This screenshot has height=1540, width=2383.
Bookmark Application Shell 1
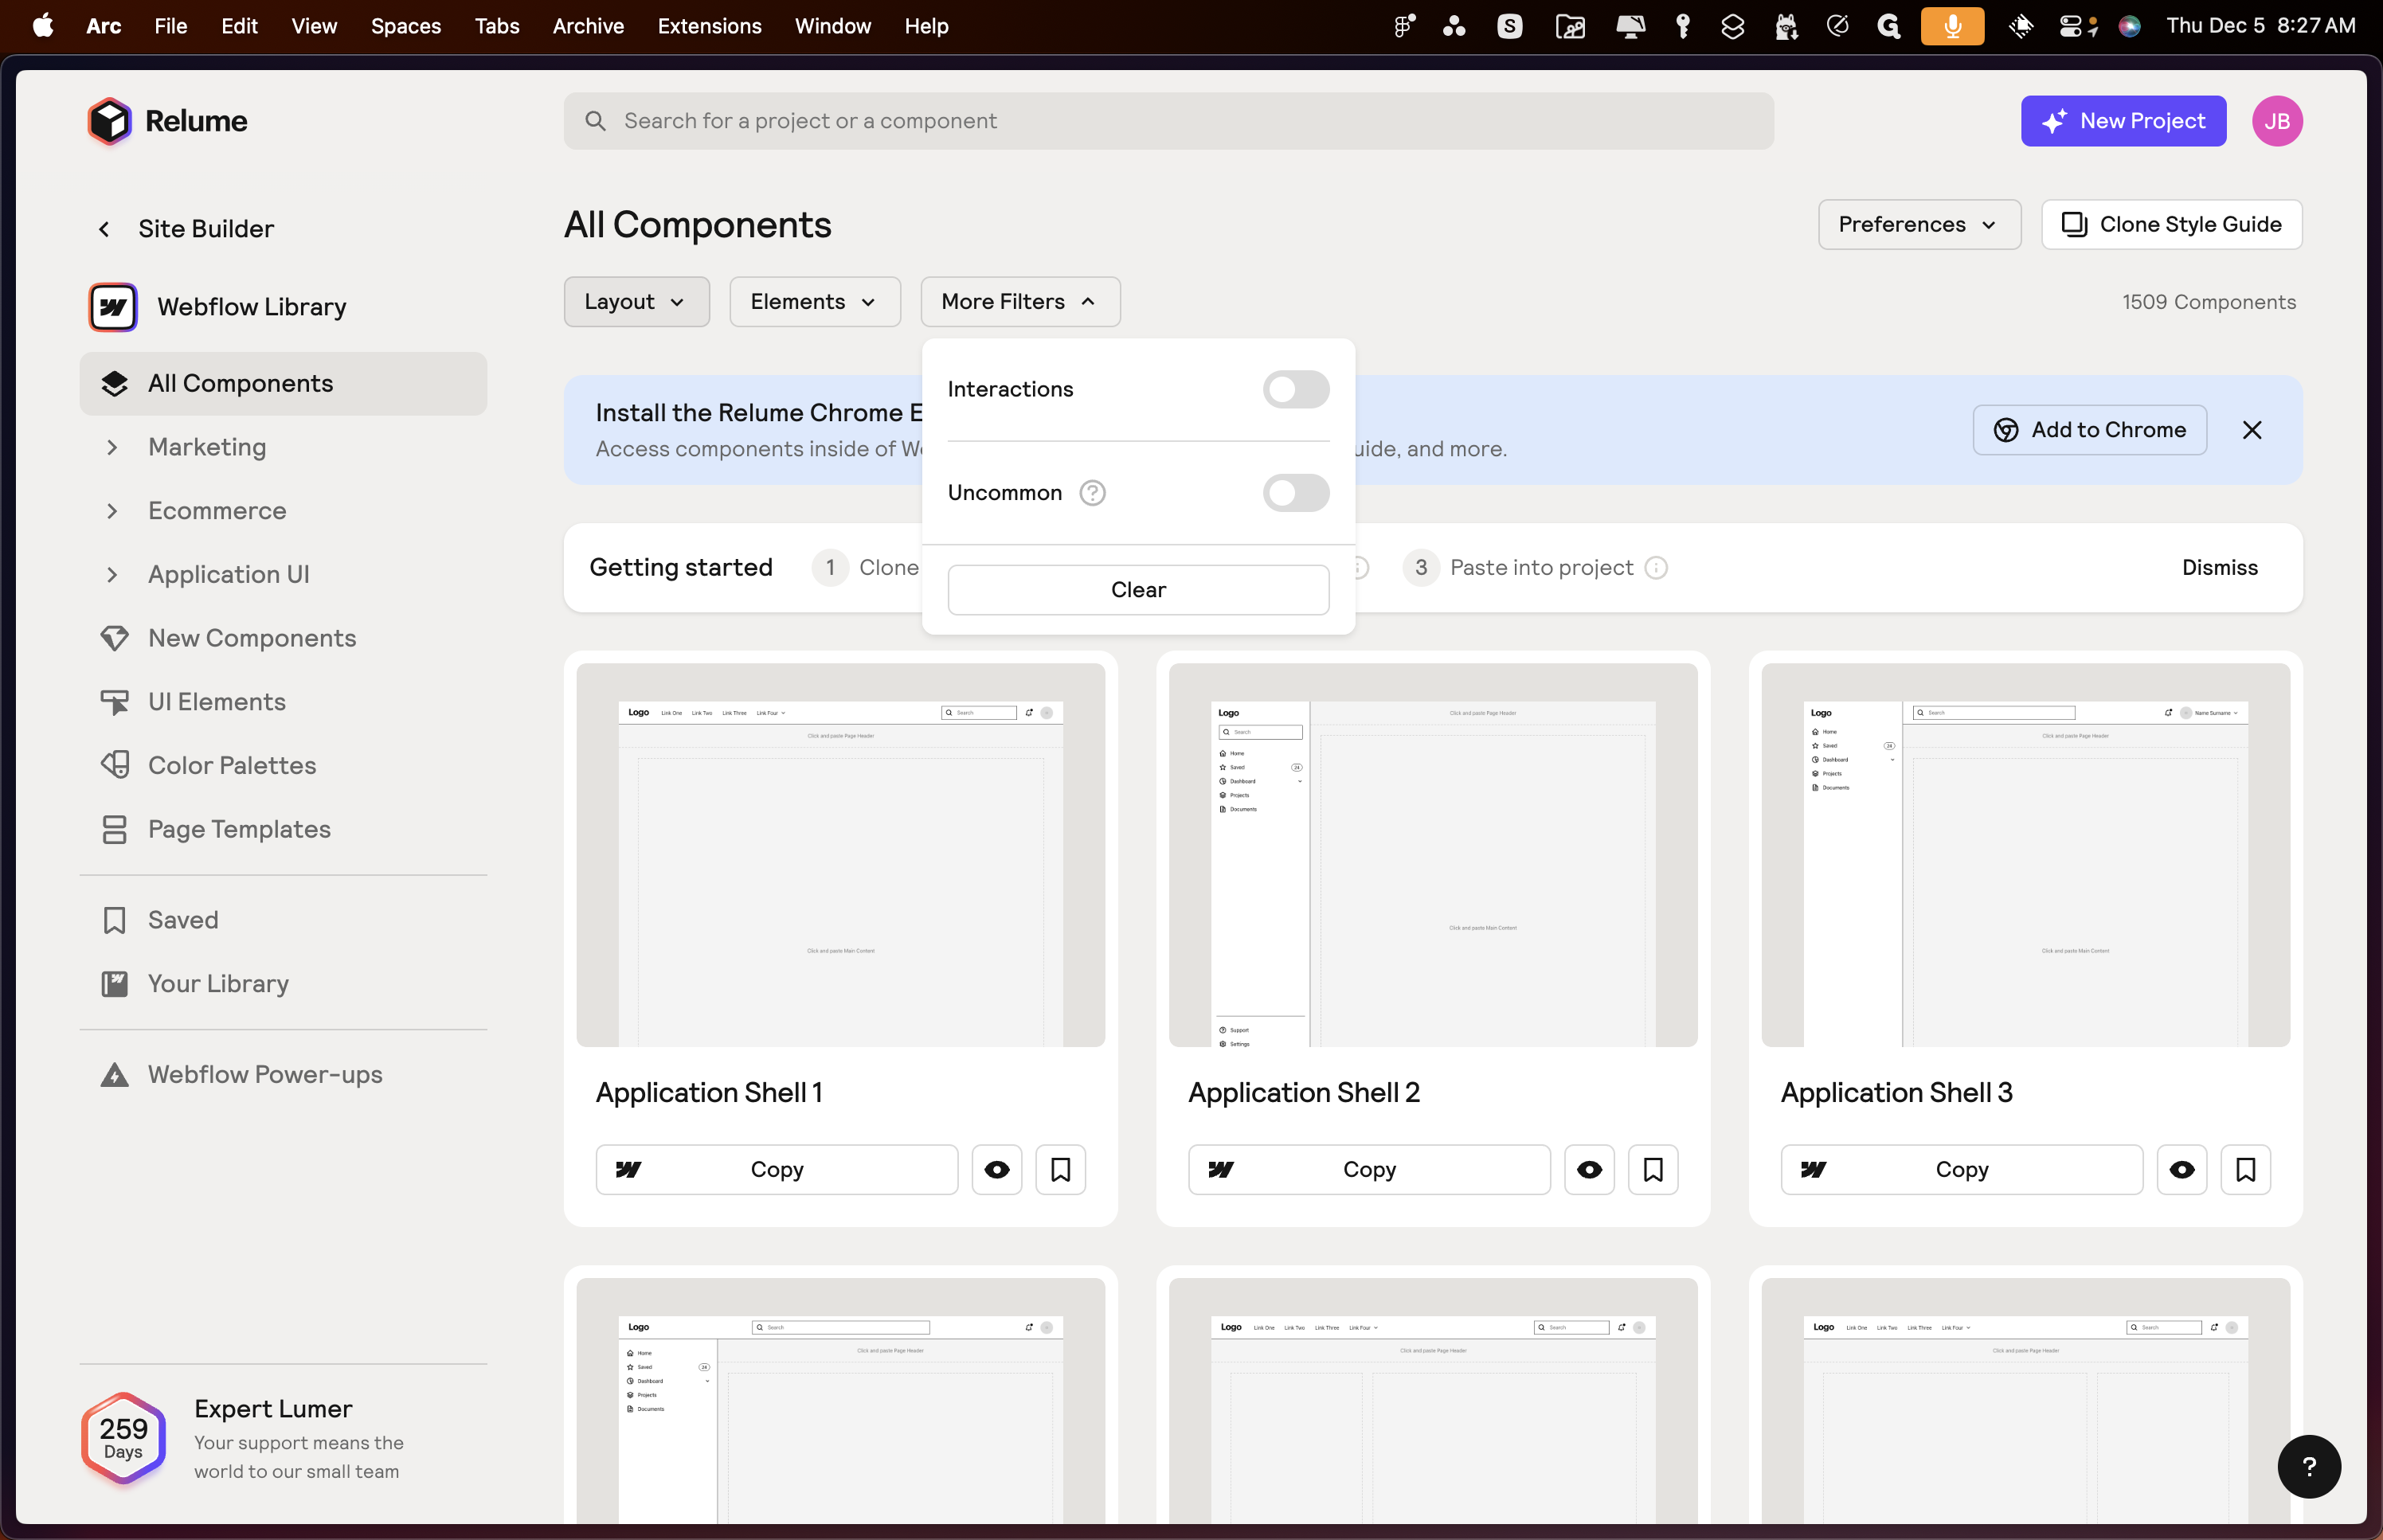tap(1060, 1169)
